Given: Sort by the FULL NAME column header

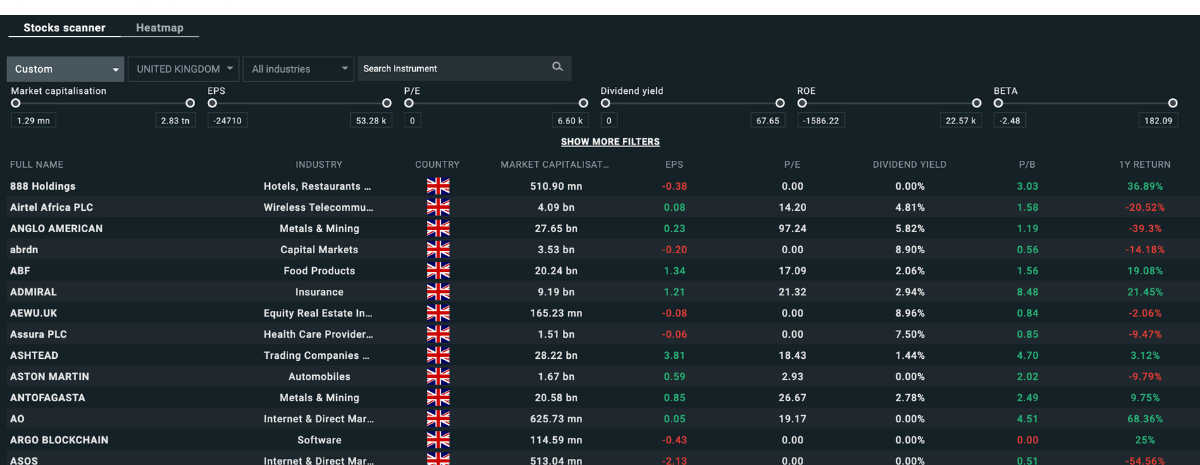Looking at the screenshot, I should 36,165.
